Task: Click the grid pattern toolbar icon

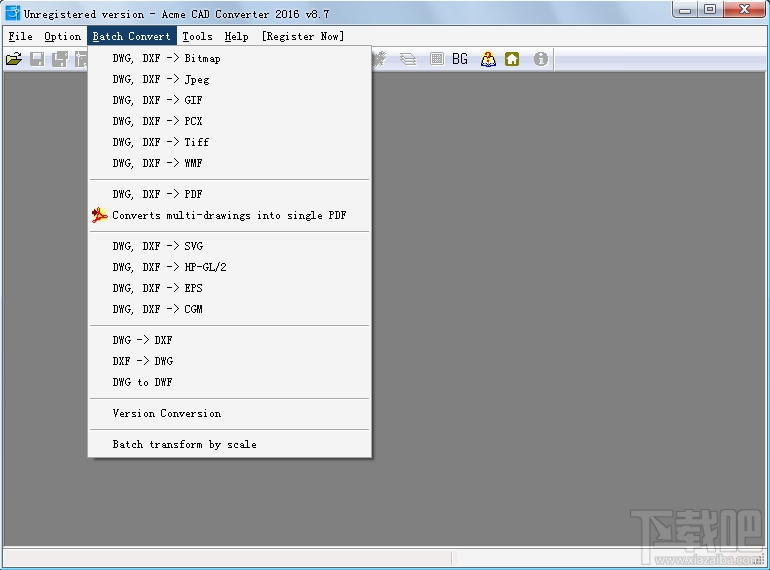Action: [437, 59]
